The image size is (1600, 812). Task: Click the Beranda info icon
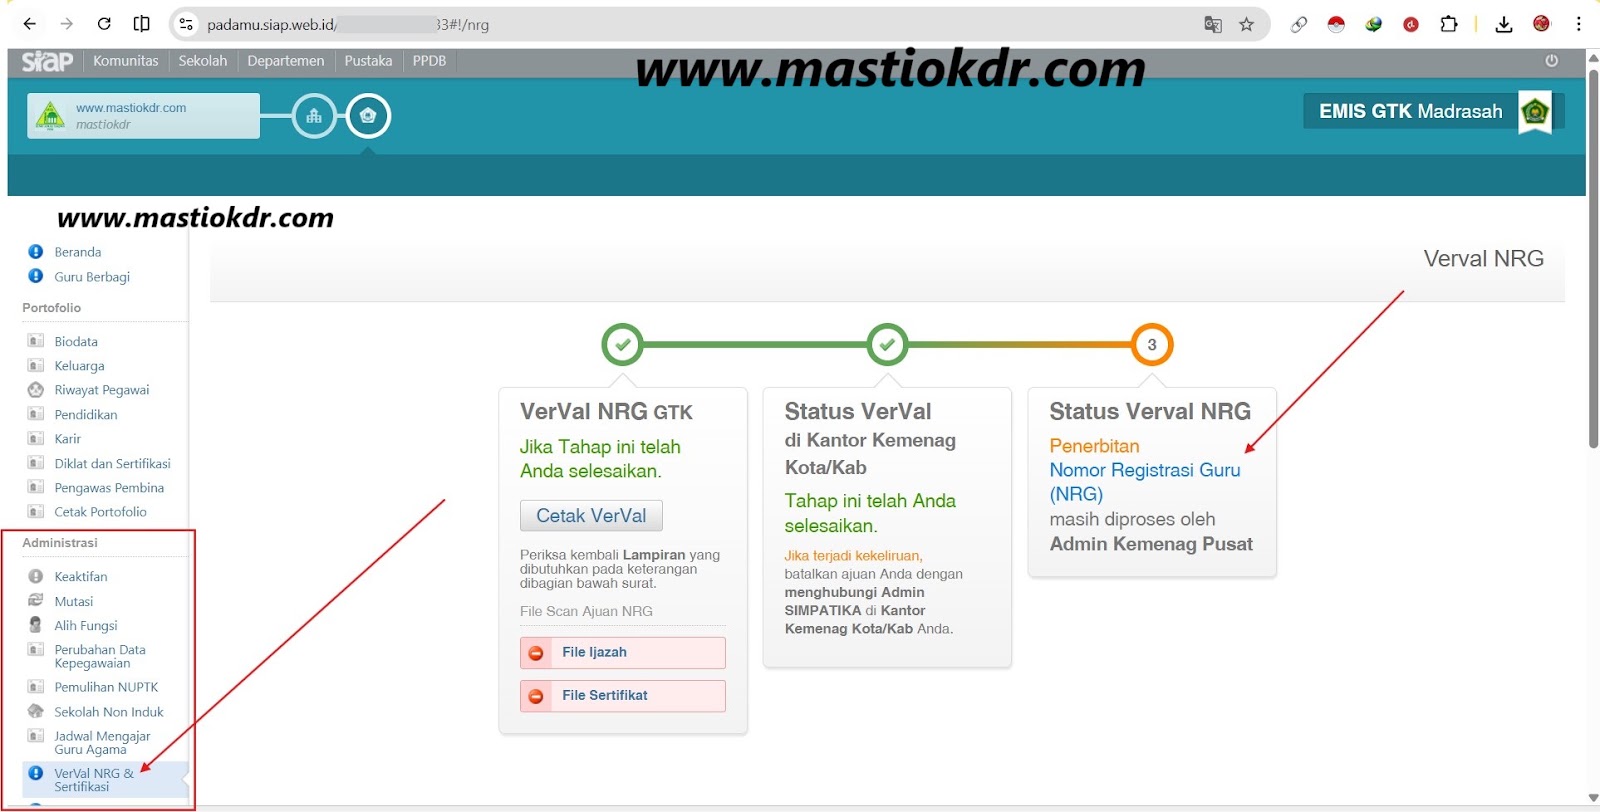pyautogui.click(x=36, y=252)
